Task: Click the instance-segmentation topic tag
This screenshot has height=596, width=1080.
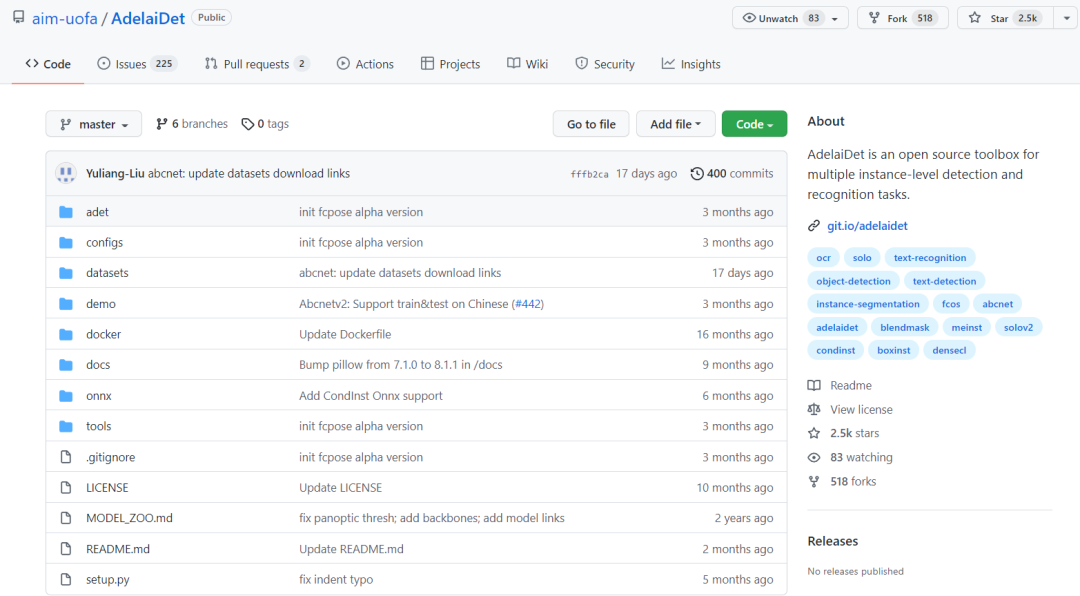Action: [x=868, y=304]
